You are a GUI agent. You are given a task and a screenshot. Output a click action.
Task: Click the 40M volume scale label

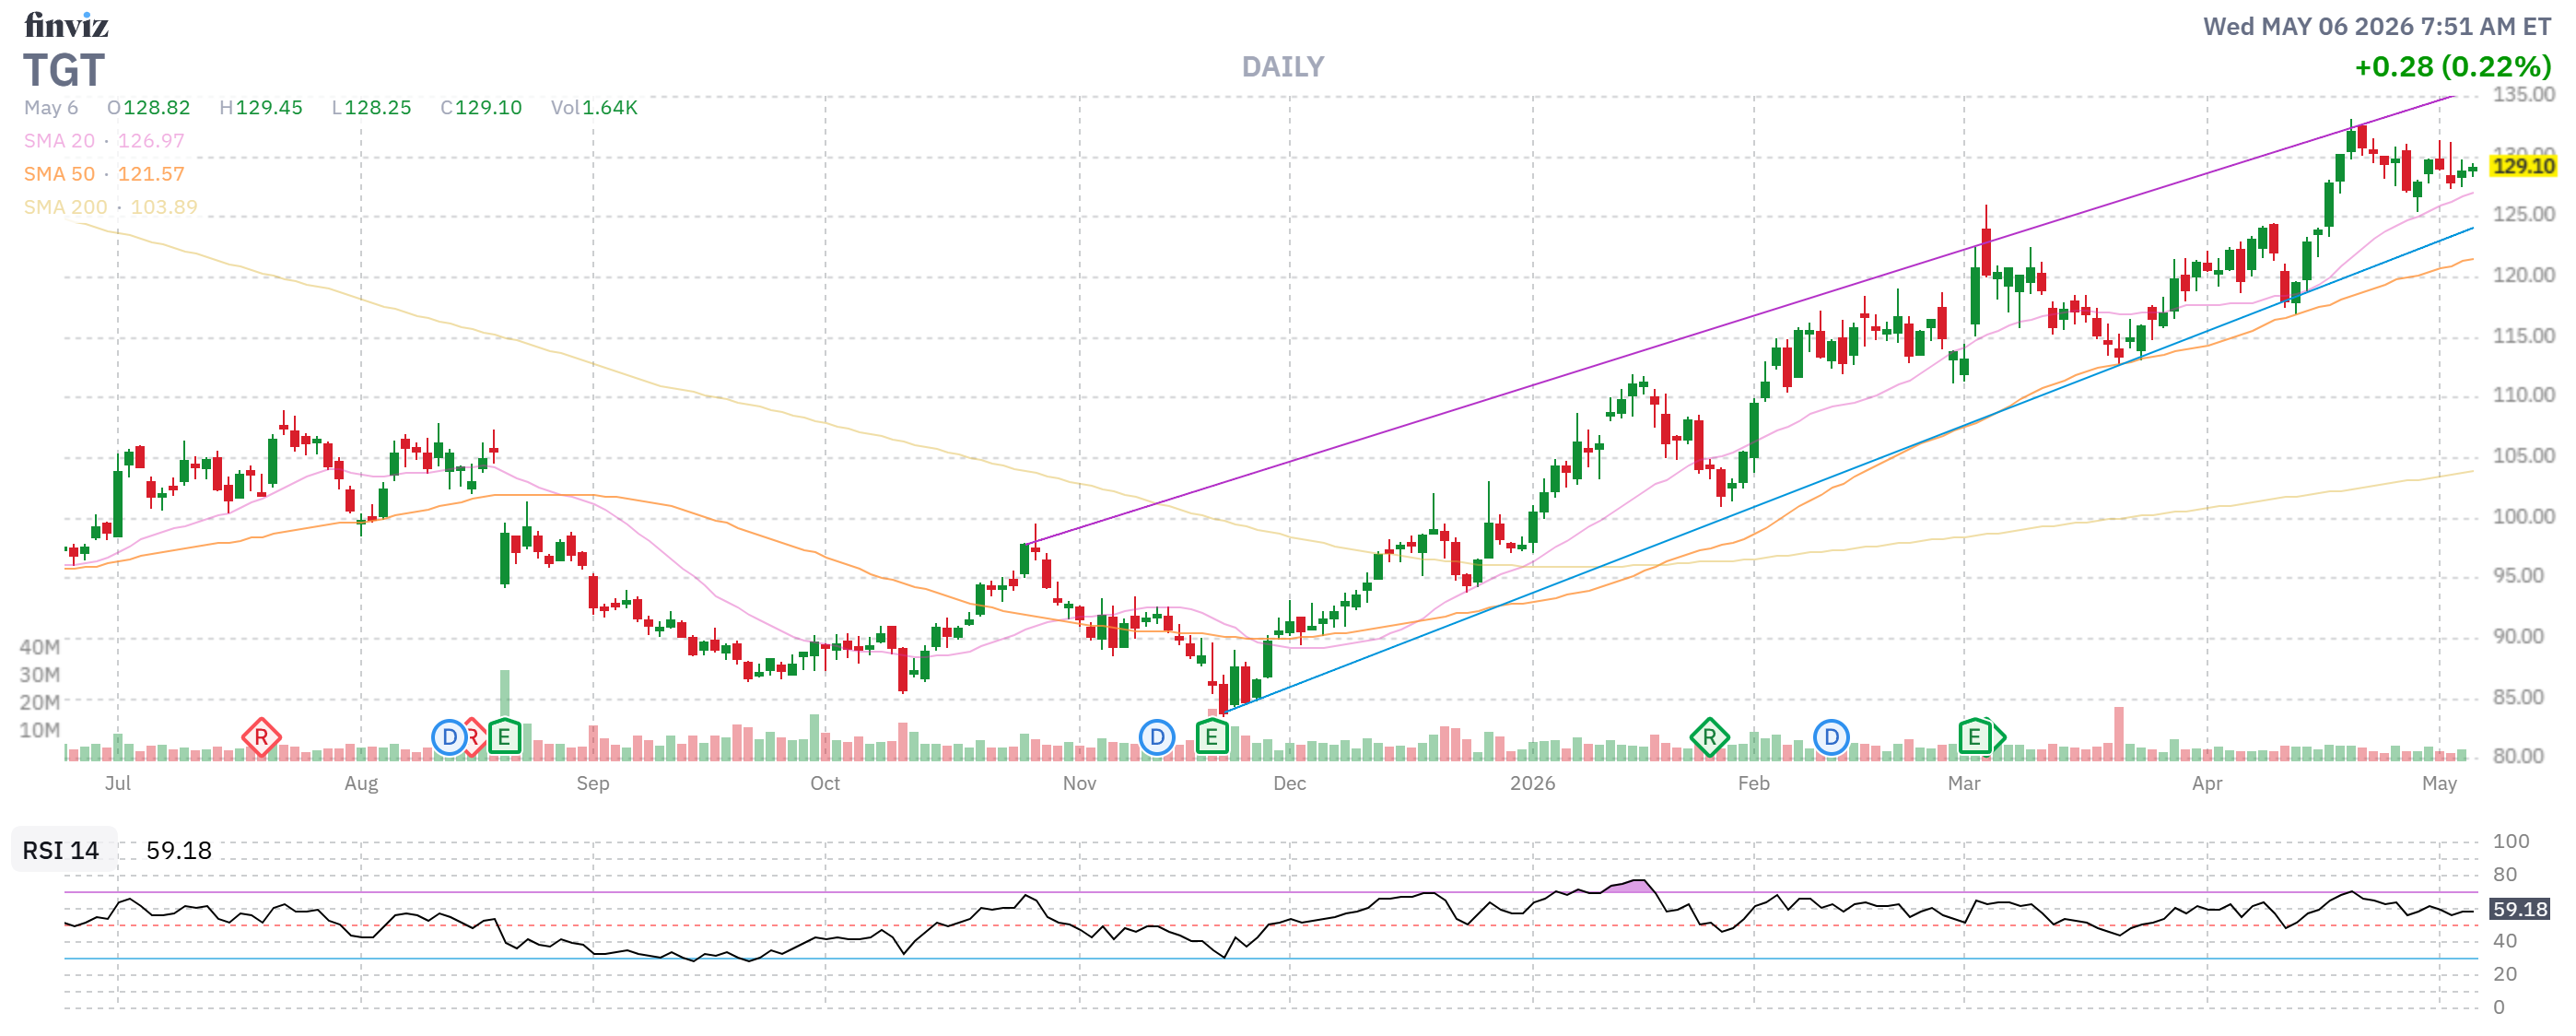point(39,648)
